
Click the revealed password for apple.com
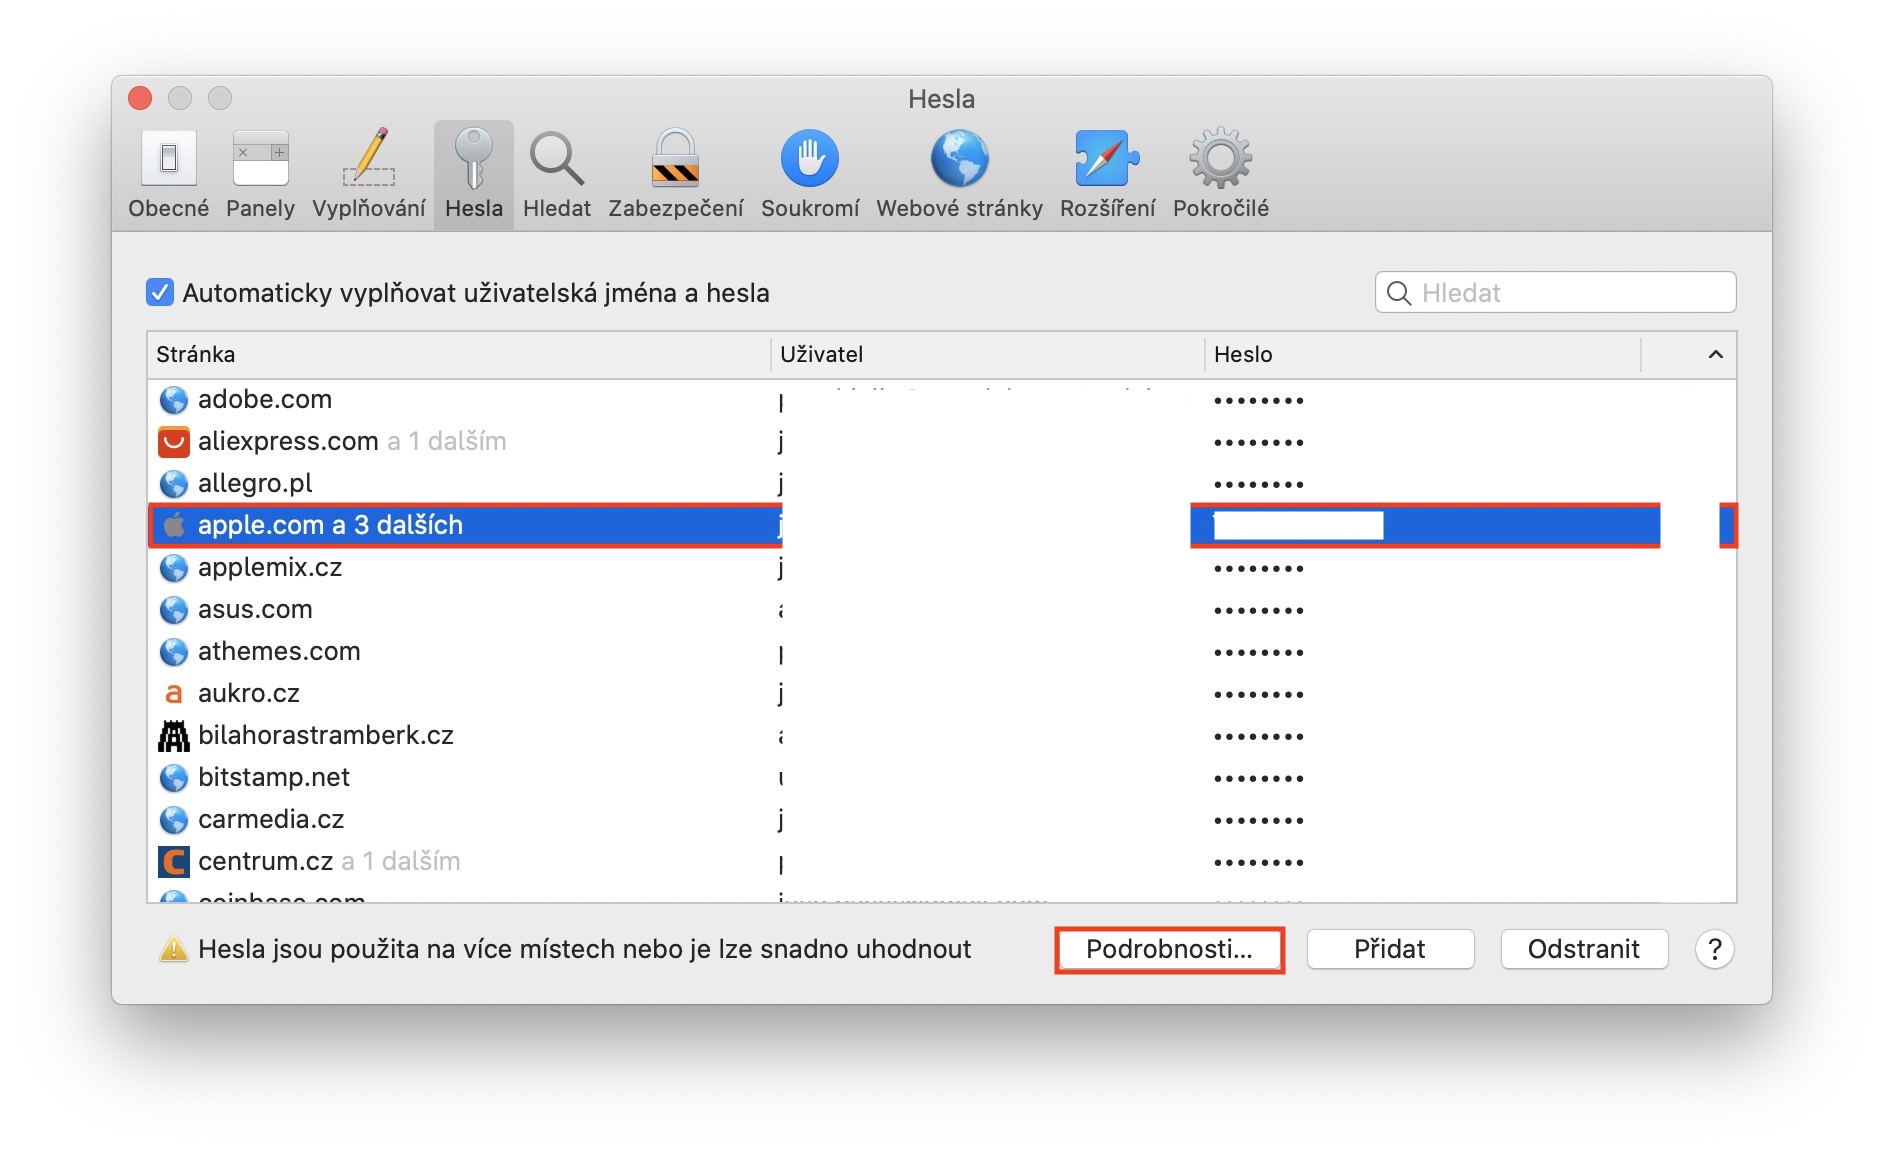[x=1298, y=525]
